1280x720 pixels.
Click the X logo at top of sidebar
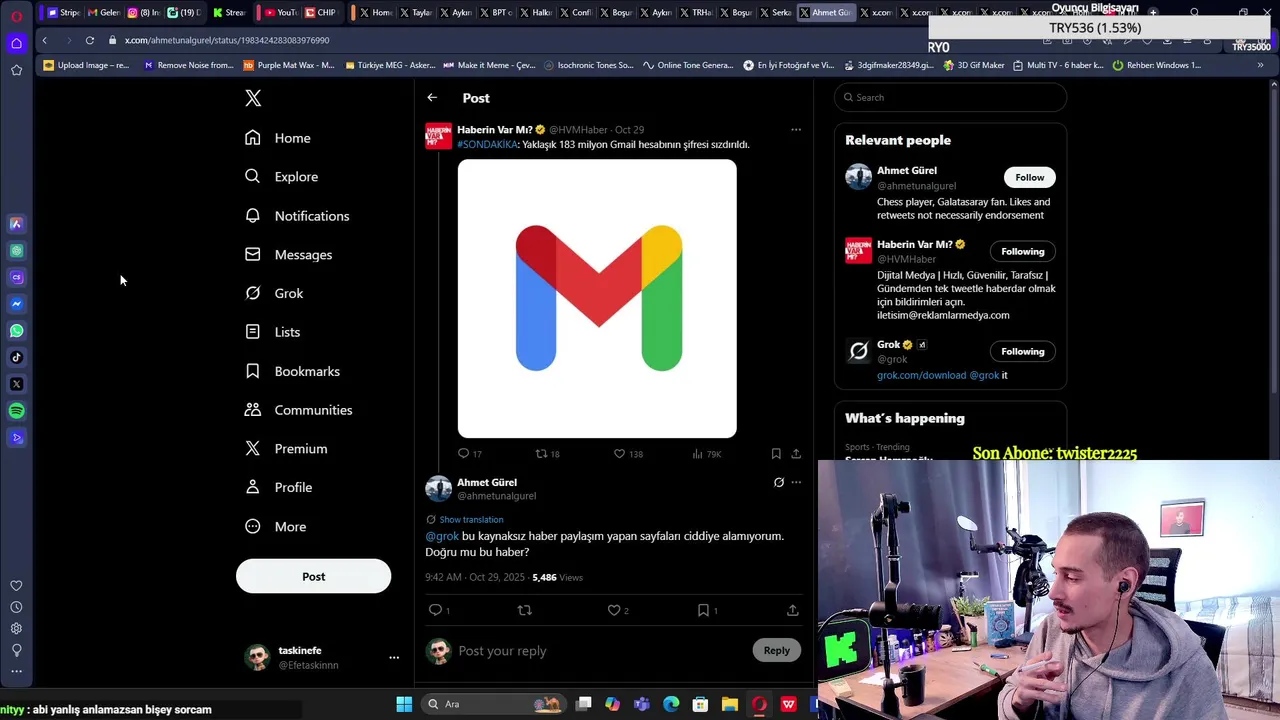tap(253, 98)
